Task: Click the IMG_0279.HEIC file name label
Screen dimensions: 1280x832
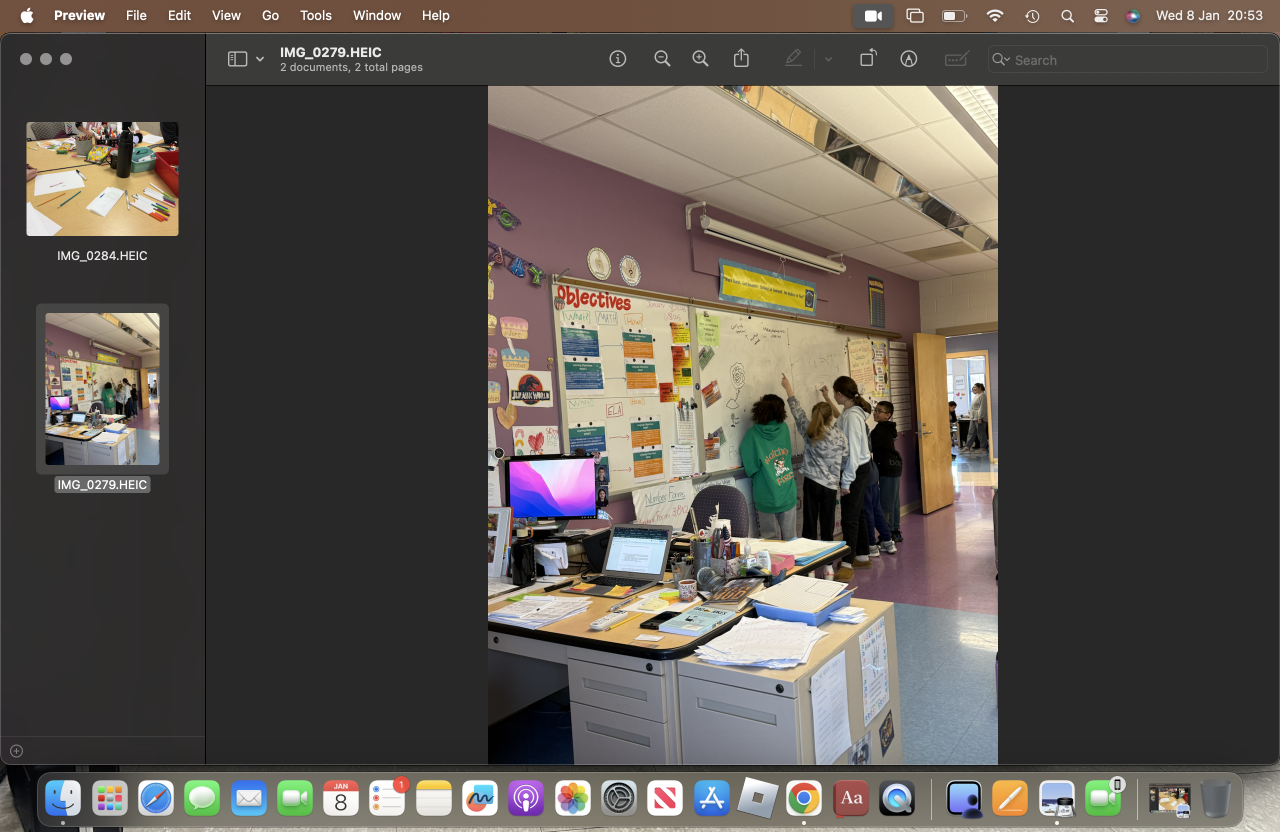Action: [102, 485]
